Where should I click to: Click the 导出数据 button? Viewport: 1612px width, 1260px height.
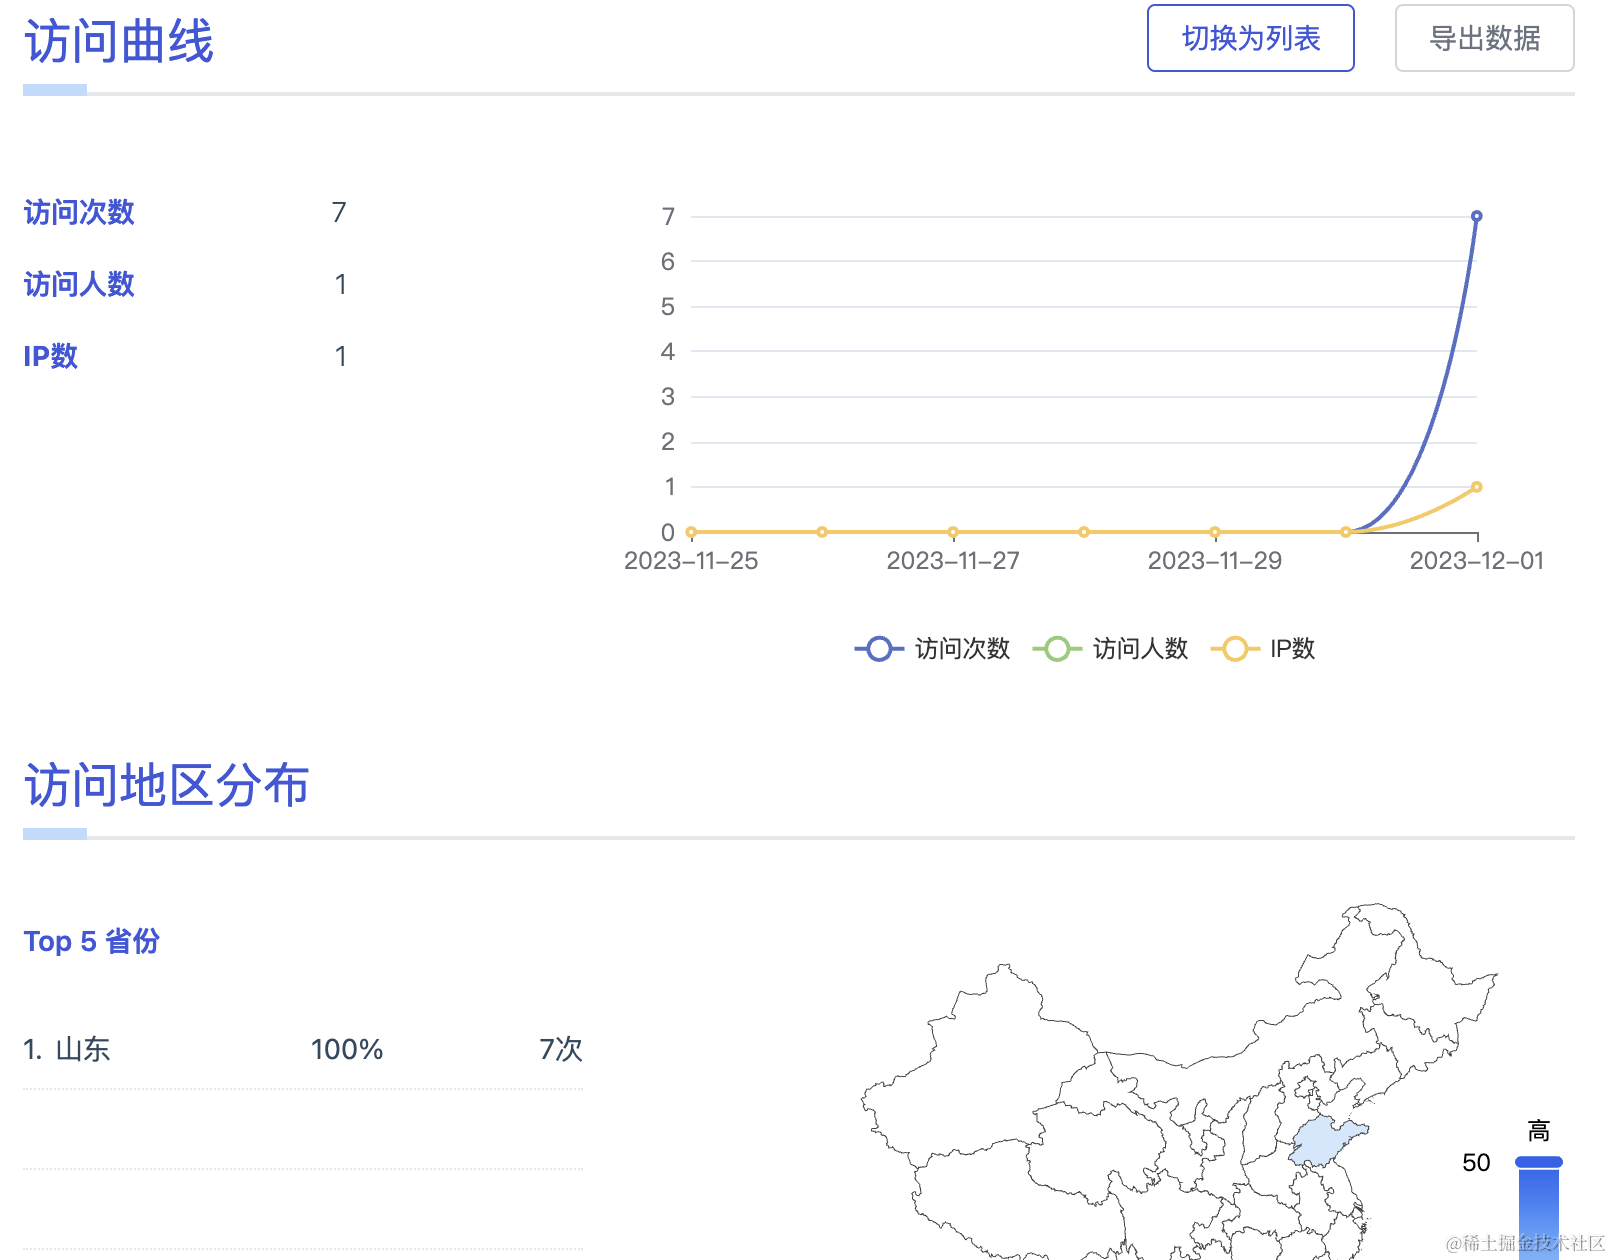tap(1484, 38)
